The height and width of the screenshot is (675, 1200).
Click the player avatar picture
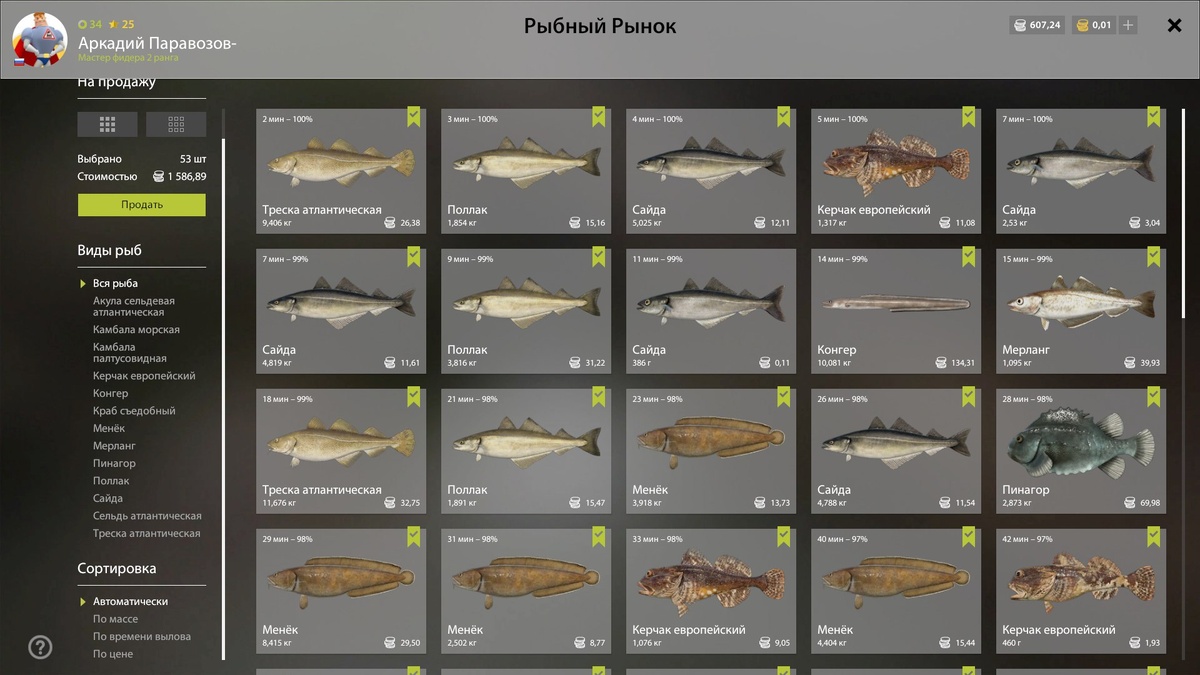click(39, 39)
